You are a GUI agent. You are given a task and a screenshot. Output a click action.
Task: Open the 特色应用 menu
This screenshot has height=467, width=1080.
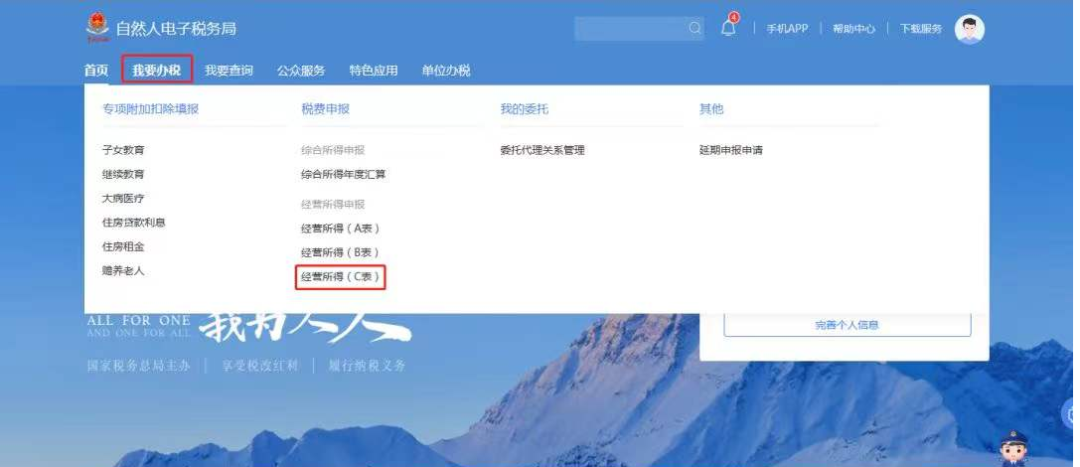pos(373,70)
